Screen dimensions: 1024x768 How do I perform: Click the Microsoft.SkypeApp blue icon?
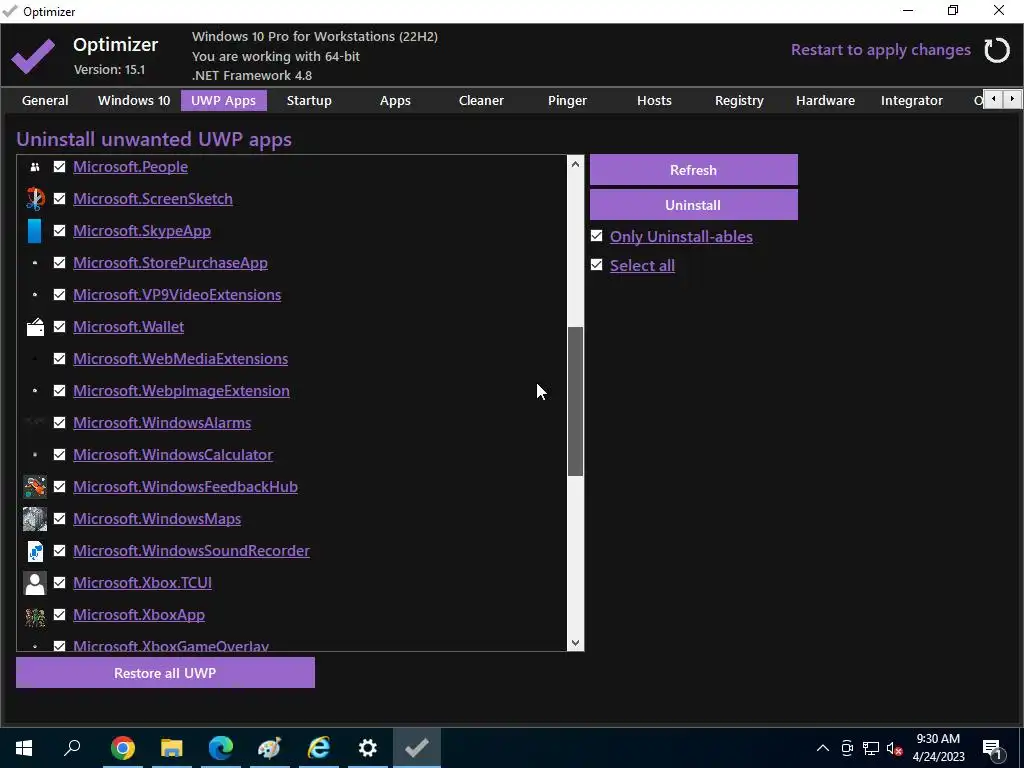tap(35, 231)
